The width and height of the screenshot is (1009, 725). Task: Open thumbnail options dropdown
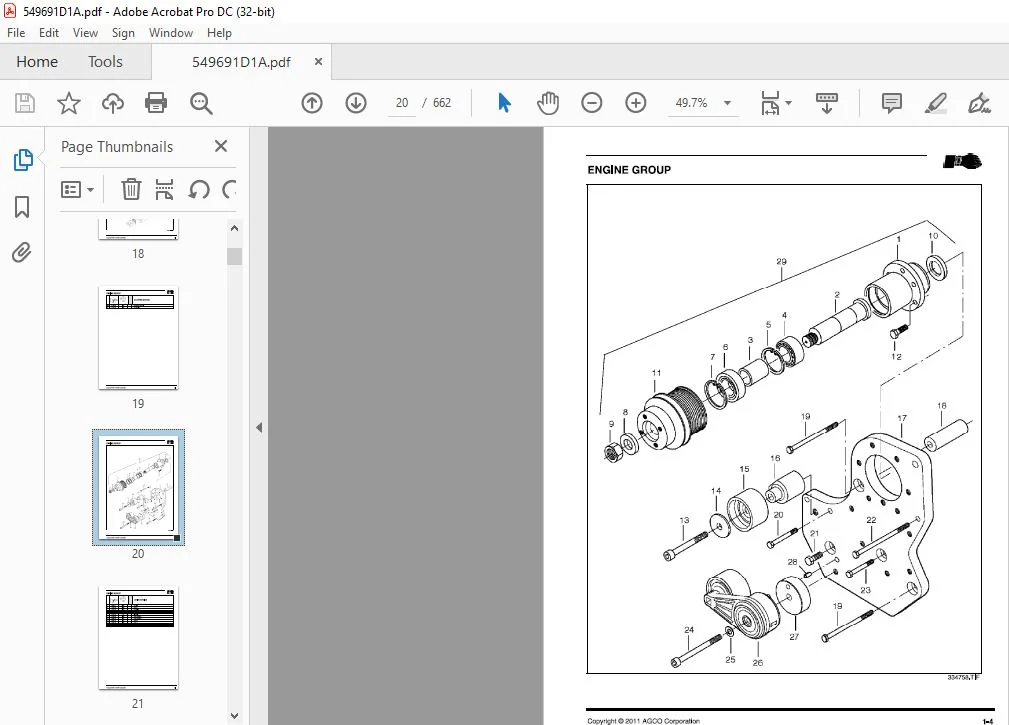pos(77,190)
